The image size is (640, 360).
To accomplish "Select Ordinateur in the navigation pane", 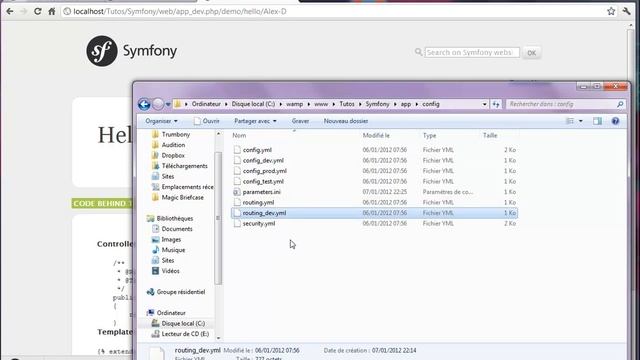I will [x=166, y=313].
